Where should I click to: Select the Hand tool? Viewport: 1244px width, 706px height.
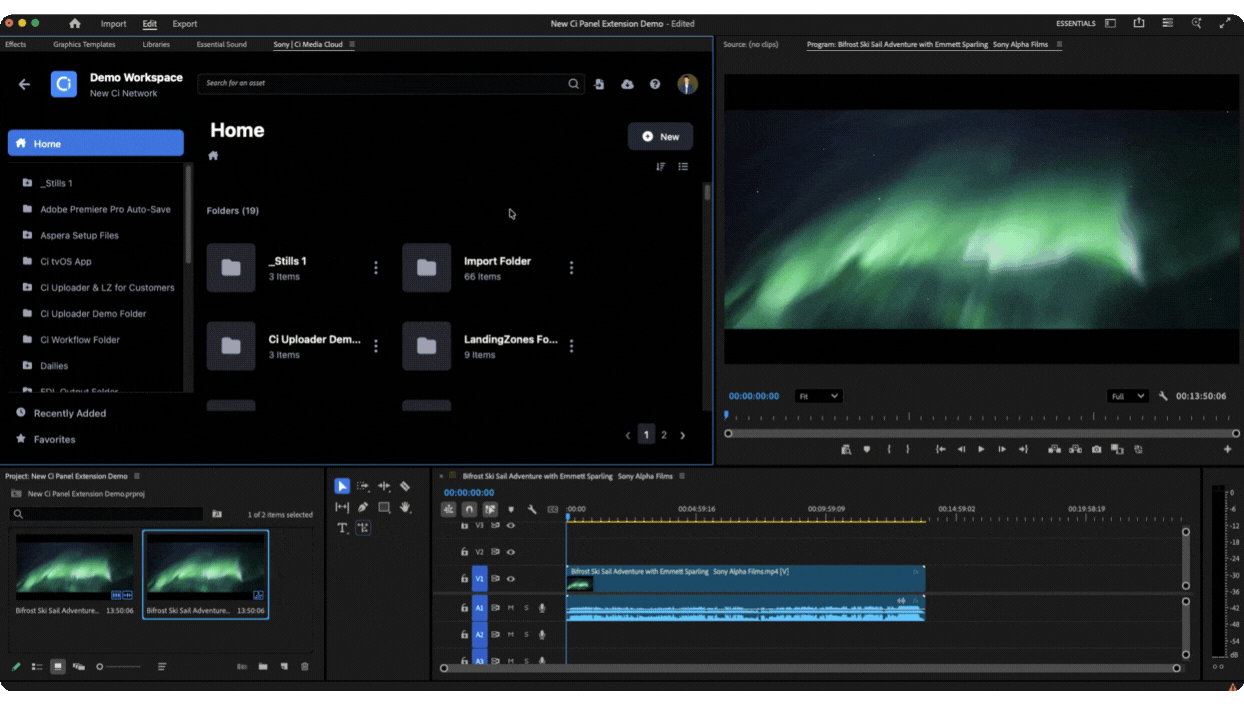coord(405,507)
